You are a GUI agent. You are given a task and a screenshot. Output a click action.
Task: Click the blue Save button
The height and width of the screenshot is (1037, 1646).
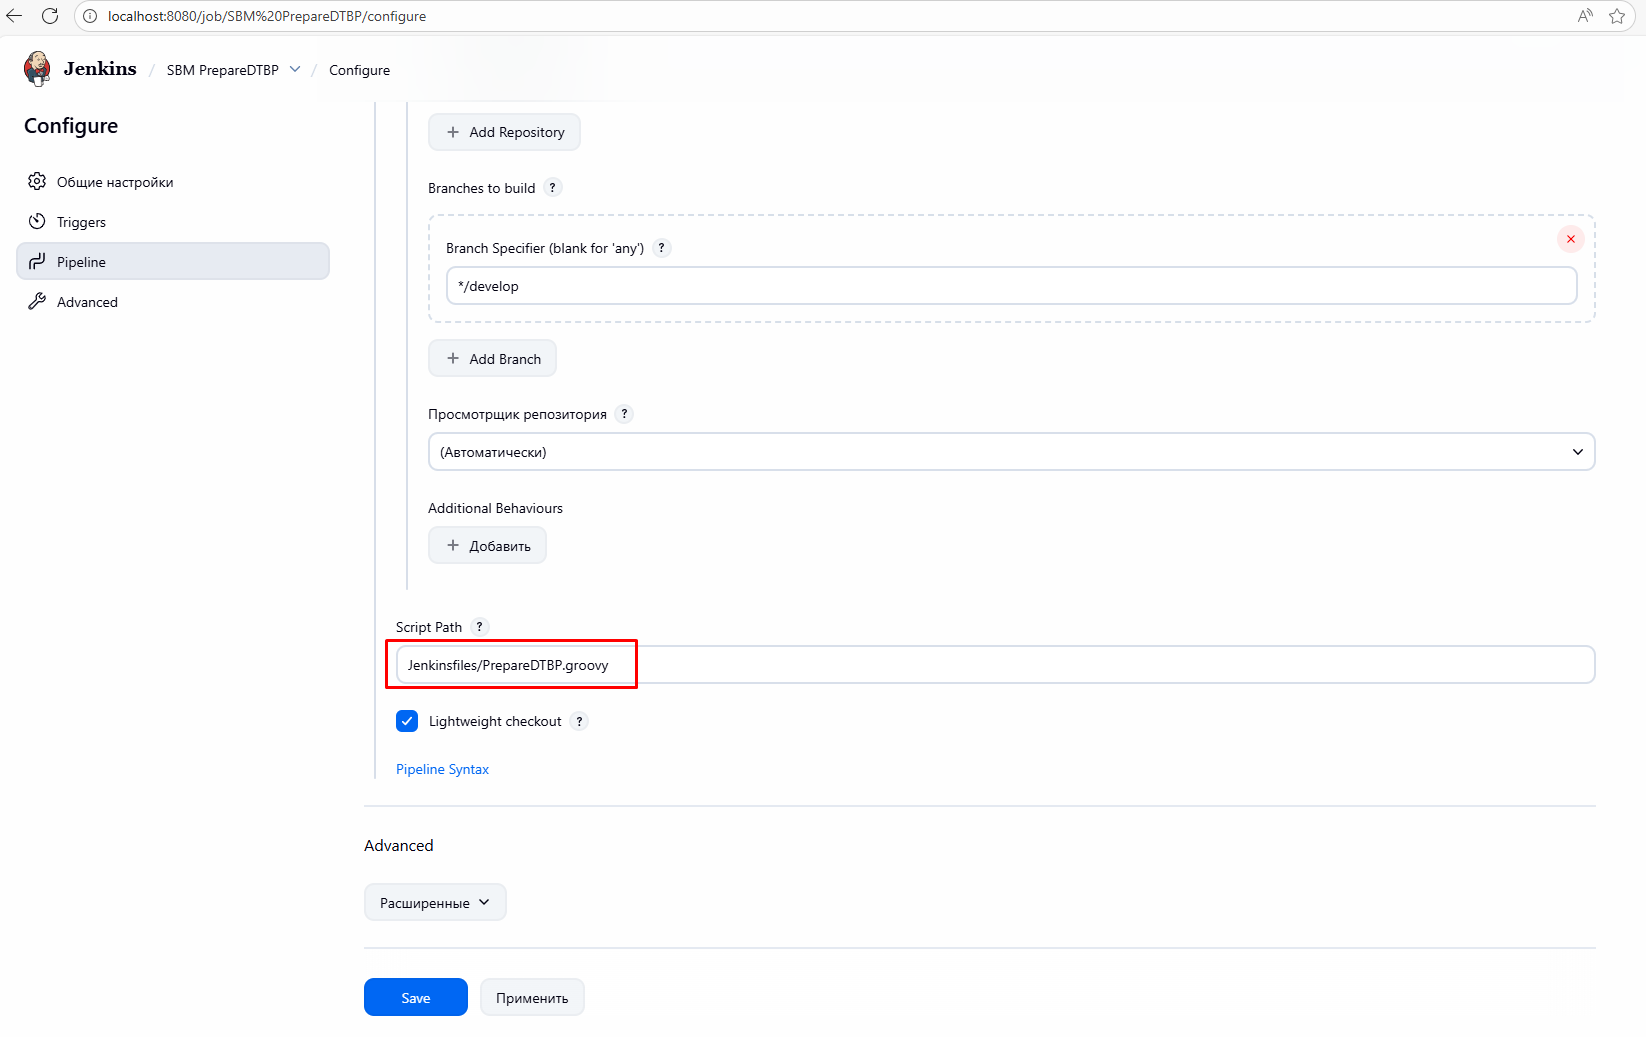click(415, 997)
